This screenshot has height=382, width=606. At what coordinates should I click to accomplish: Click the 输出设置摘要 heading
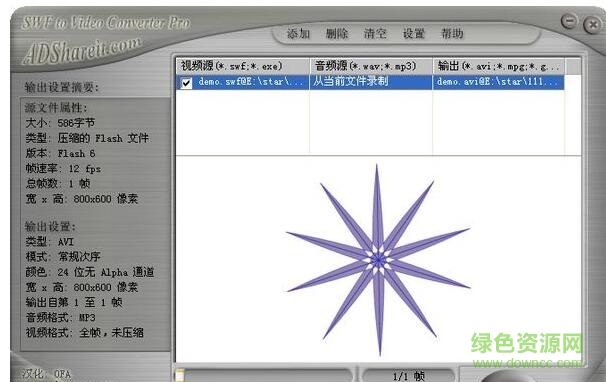coord(61,87)
